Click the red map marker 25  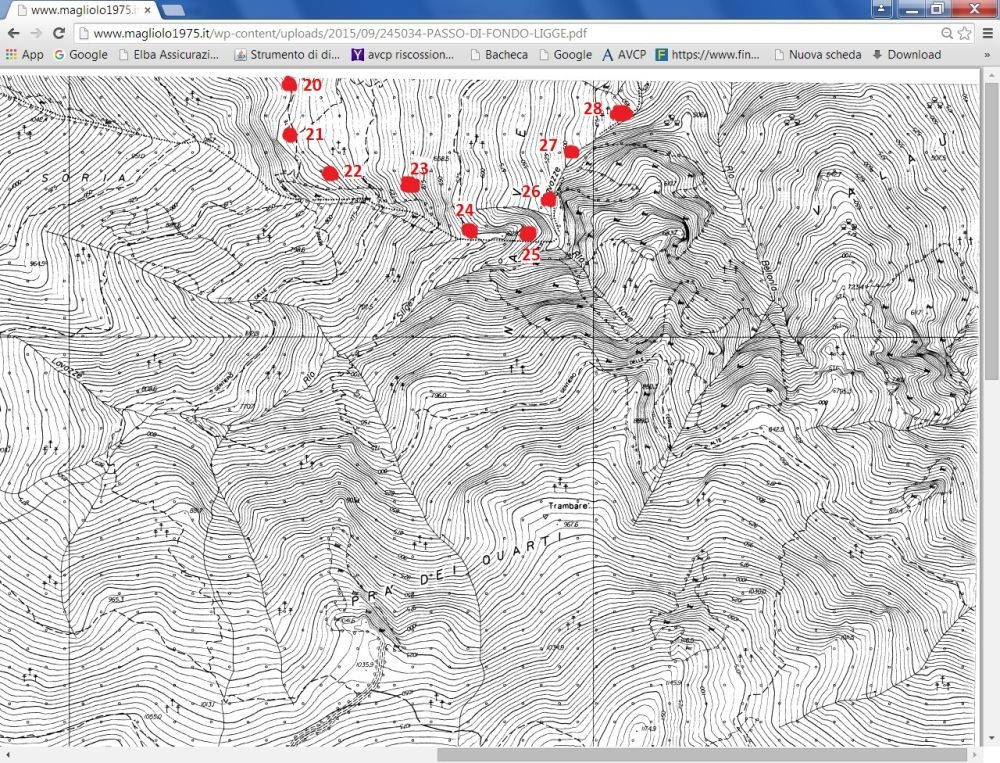point(527,233)
